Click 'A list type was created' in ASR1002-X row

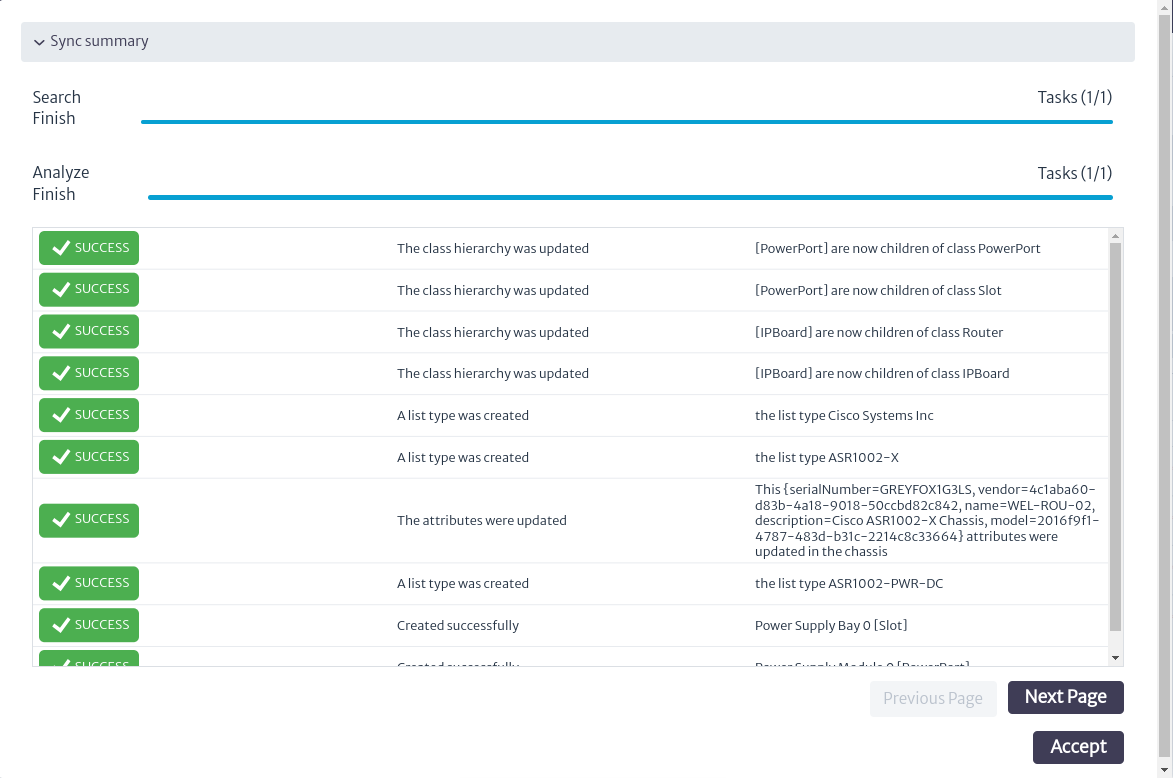tap(462, 457)
